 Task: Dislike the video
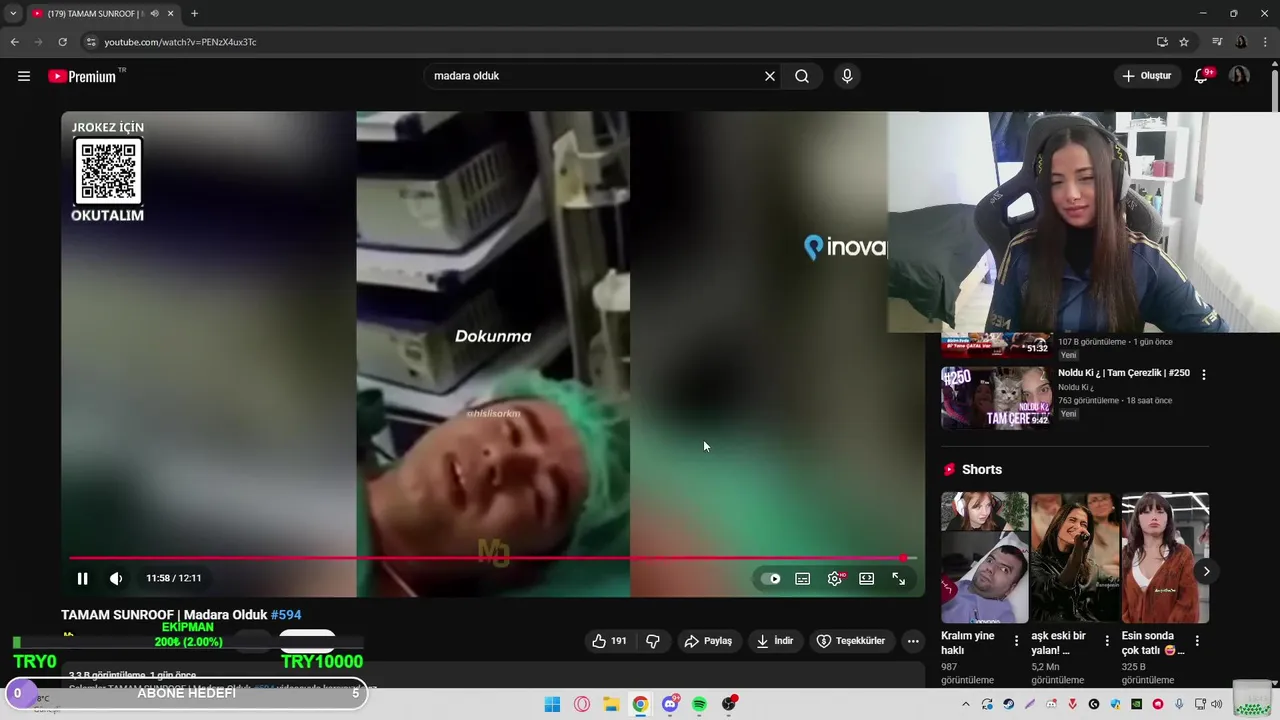653,641
